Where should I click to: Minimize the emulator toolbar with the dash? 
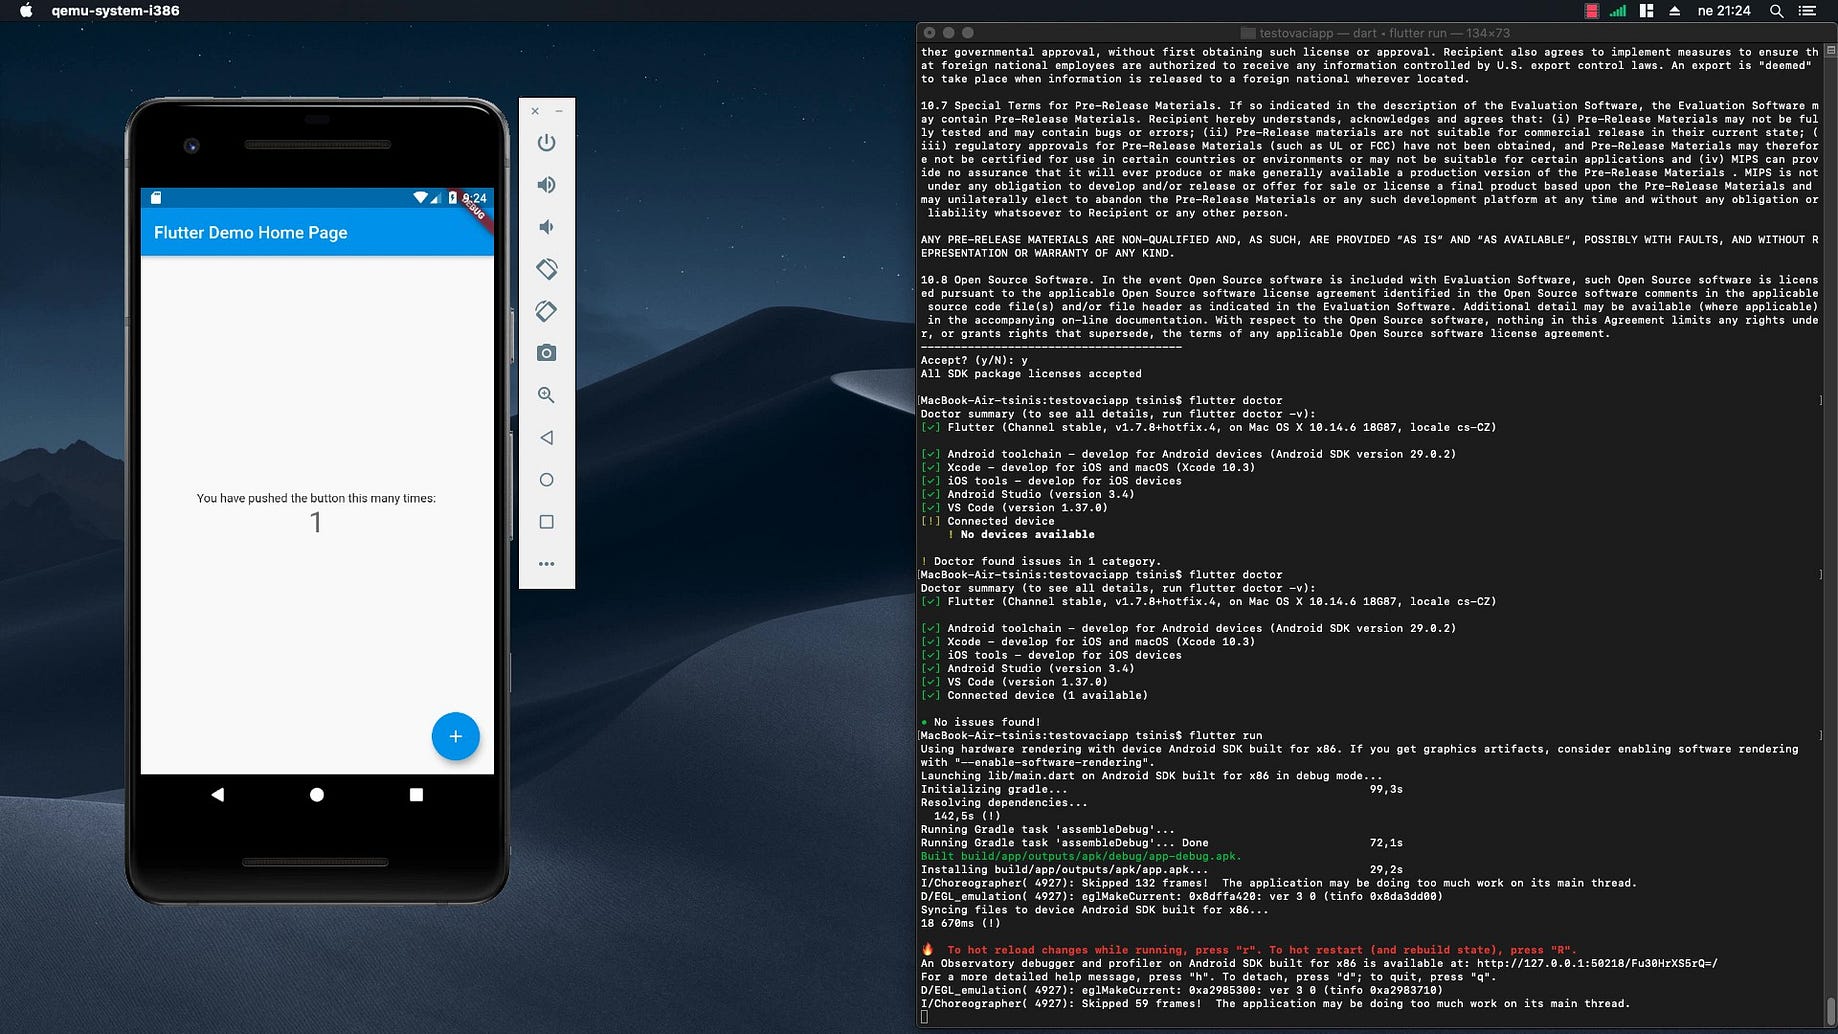pos(559,111)
